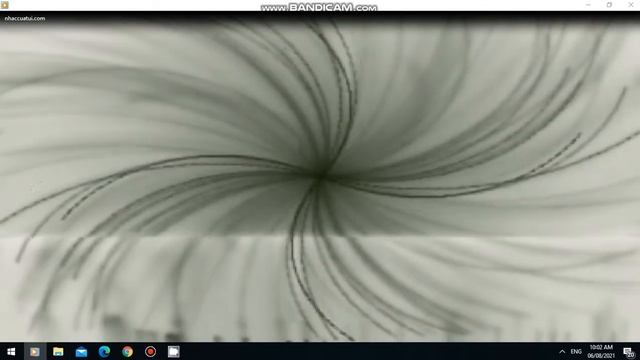Open File Explorer from taskbar
Viewport: 640px width, 360px height.
(x=58, y=351)
